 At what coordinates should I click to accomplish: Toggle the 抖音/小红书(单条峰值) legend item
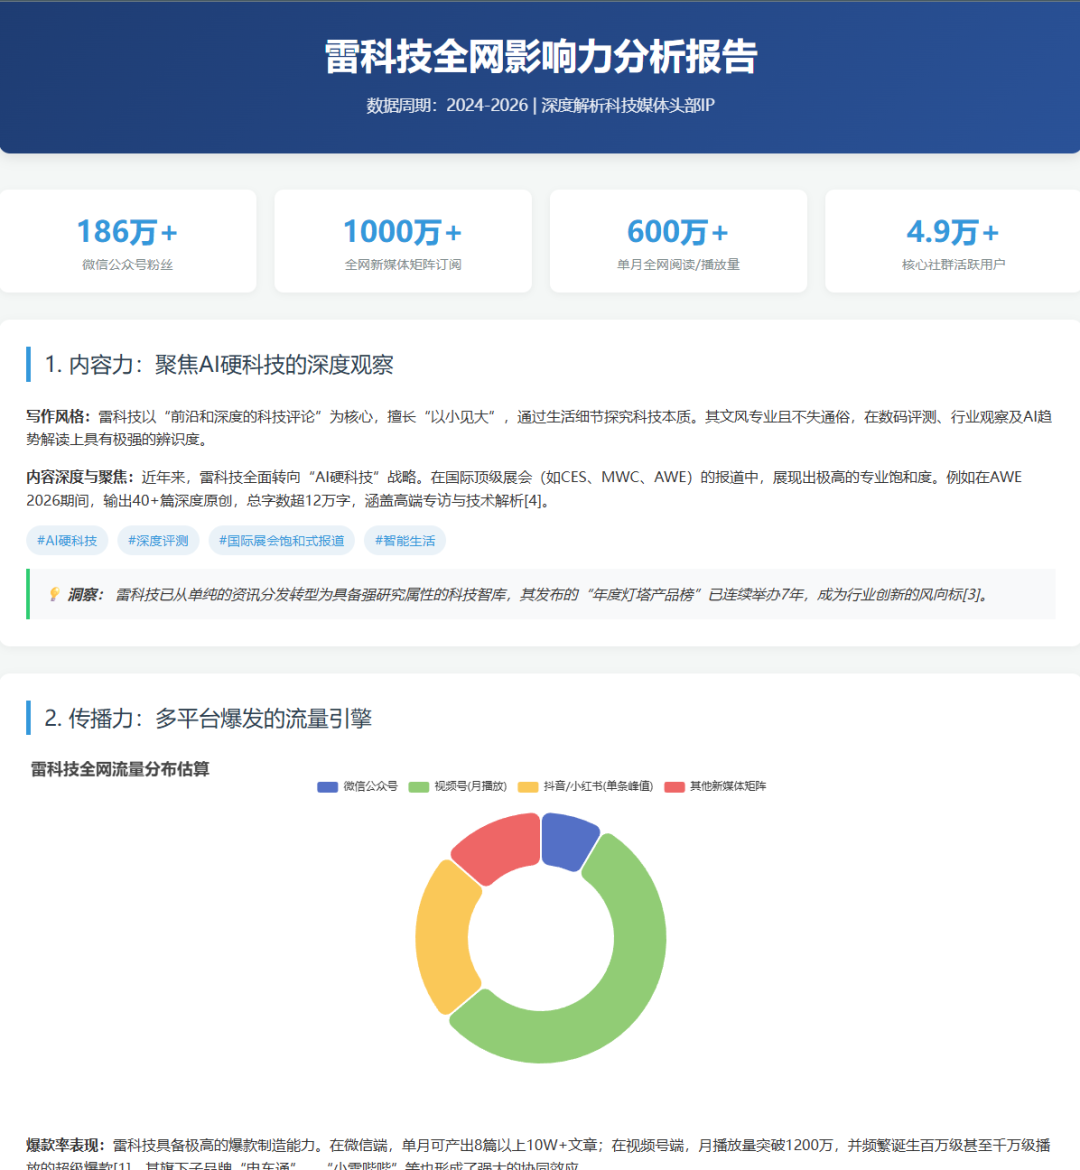(585, 786)
